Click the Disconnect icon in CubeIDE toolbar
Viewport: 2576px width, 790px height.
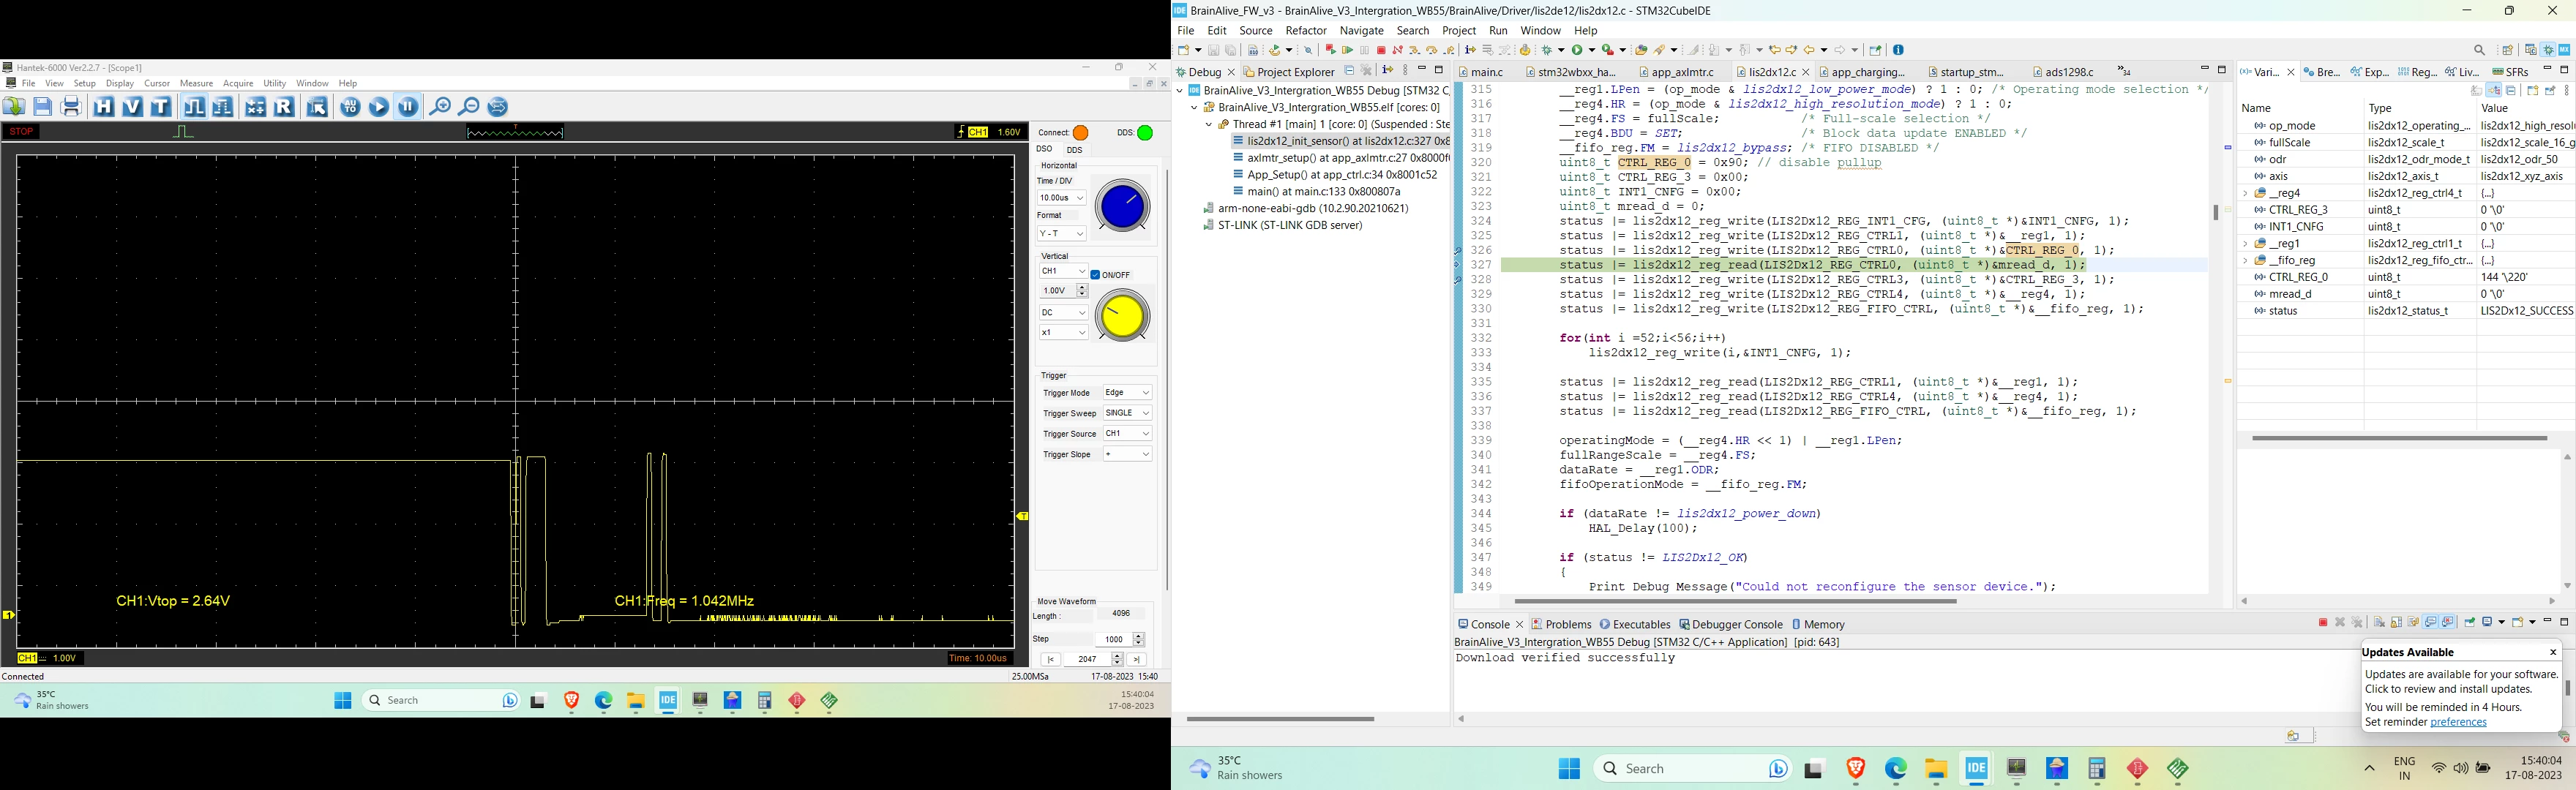[x=1398, y=50]
